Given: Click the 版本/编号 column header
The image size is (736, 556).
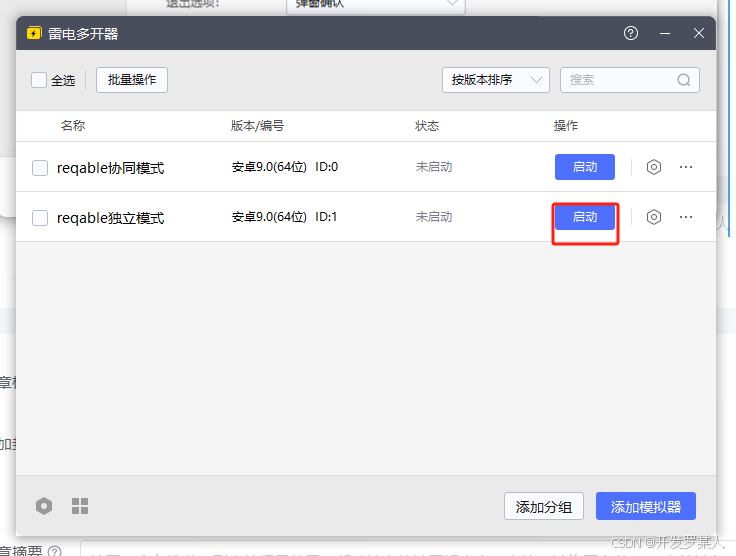Looking at the screenshot, I should tap(257, 126).
